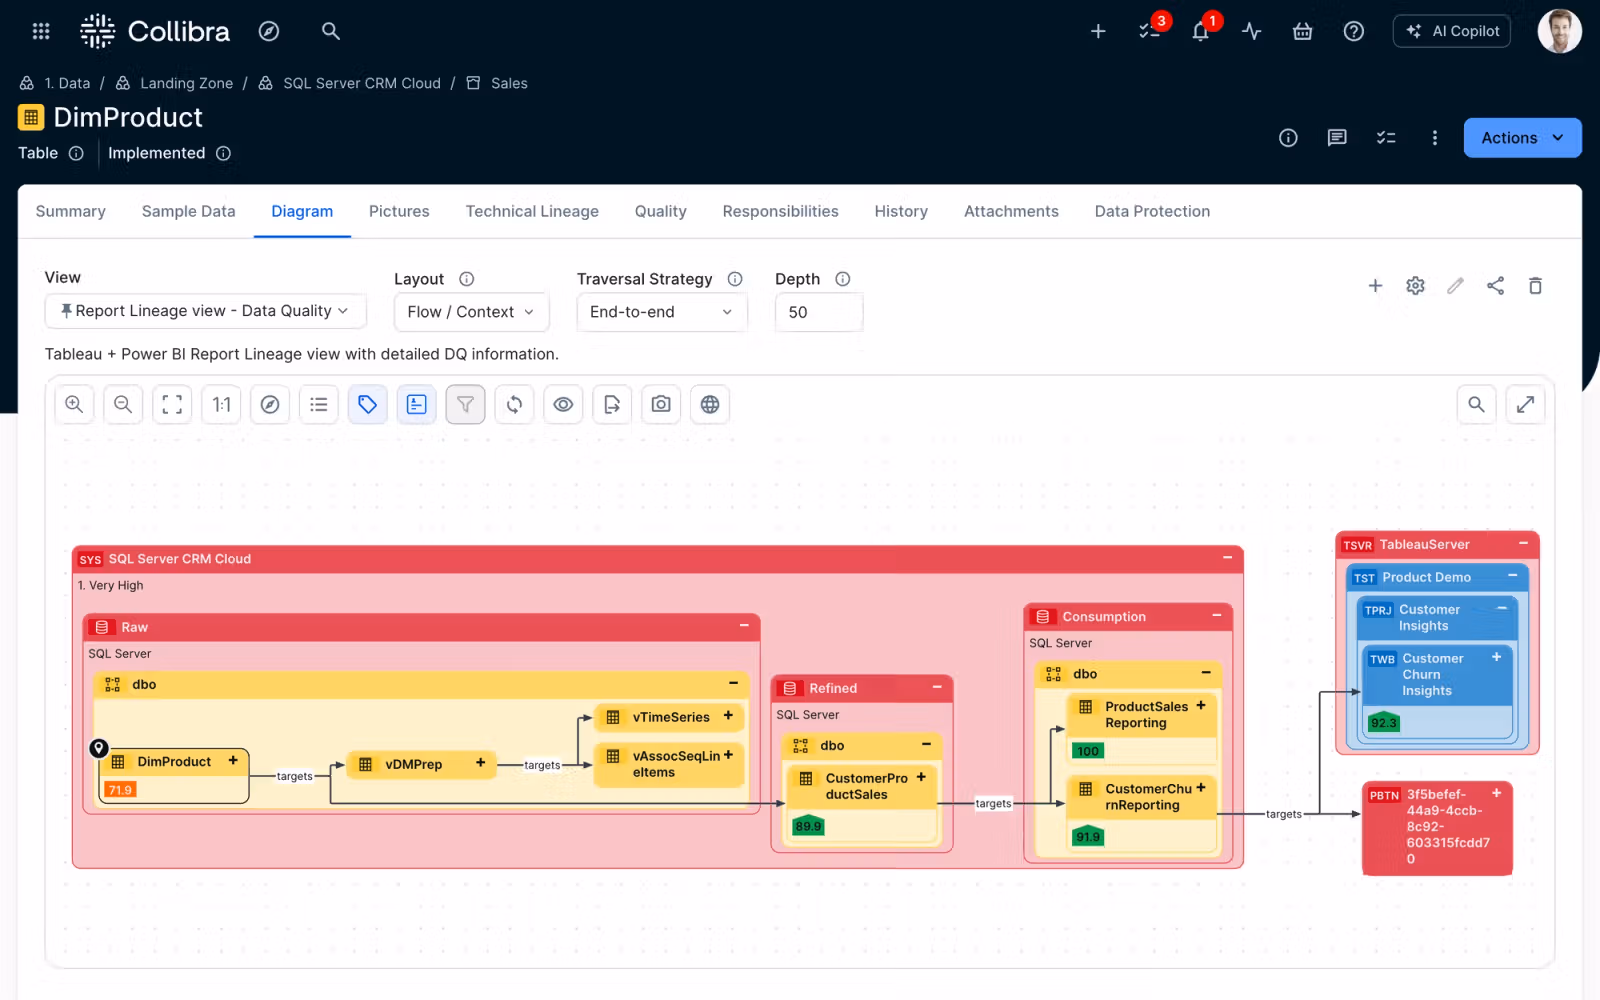Screen dimensions: 1600x1000
Task: Click the refresh diagram icon
Action: (514, 405)
